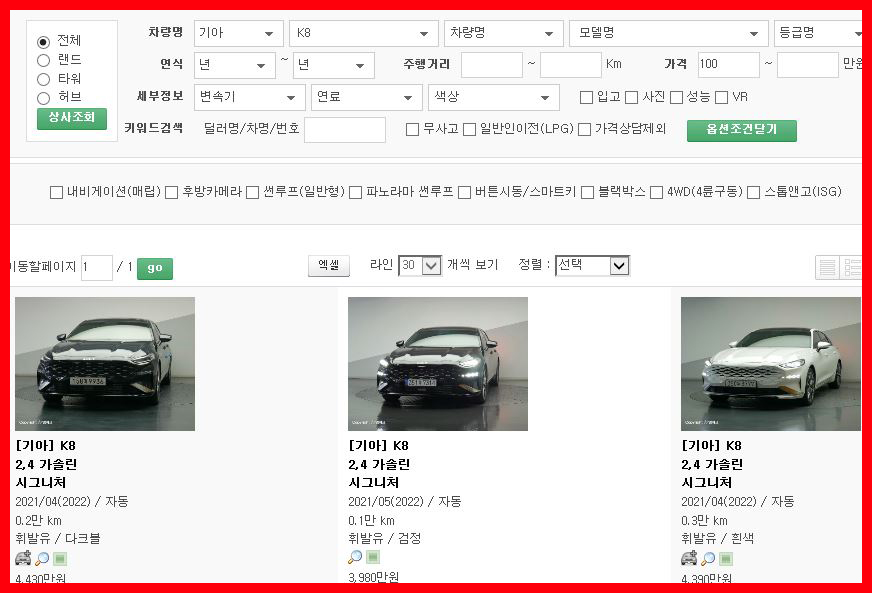Check the 스톱앤고(ISG) option

754,192
